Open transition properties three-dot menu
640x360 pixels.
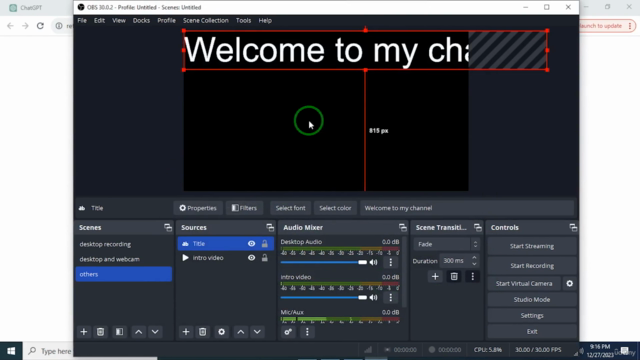point(473,276)
